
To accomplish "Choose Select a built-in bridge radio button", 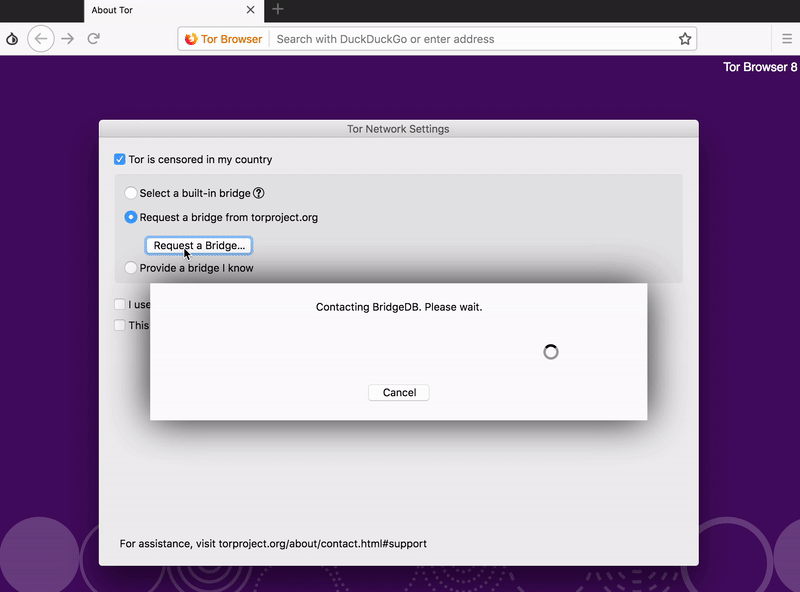I will click(131, 193).
